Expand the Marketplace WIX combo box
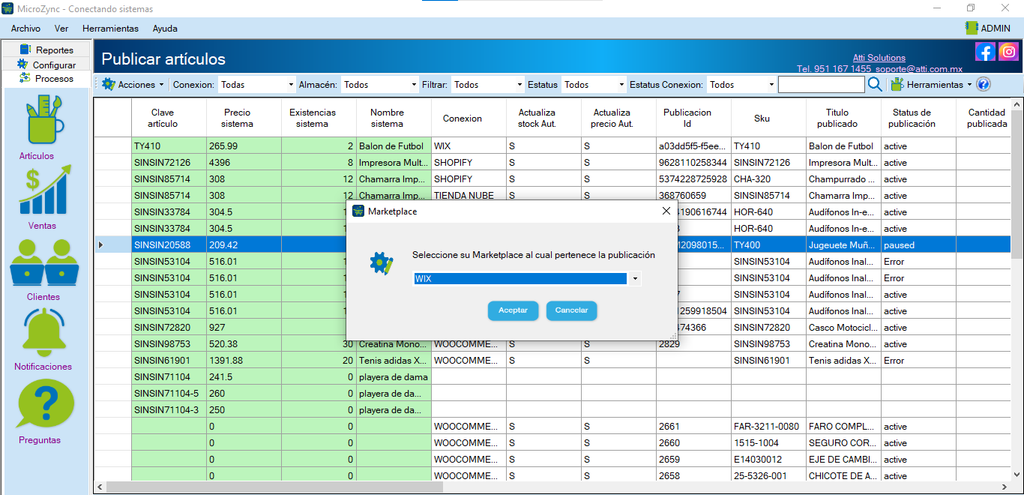The width and height of the screenshot is (1024, 495). pos(635,279)
